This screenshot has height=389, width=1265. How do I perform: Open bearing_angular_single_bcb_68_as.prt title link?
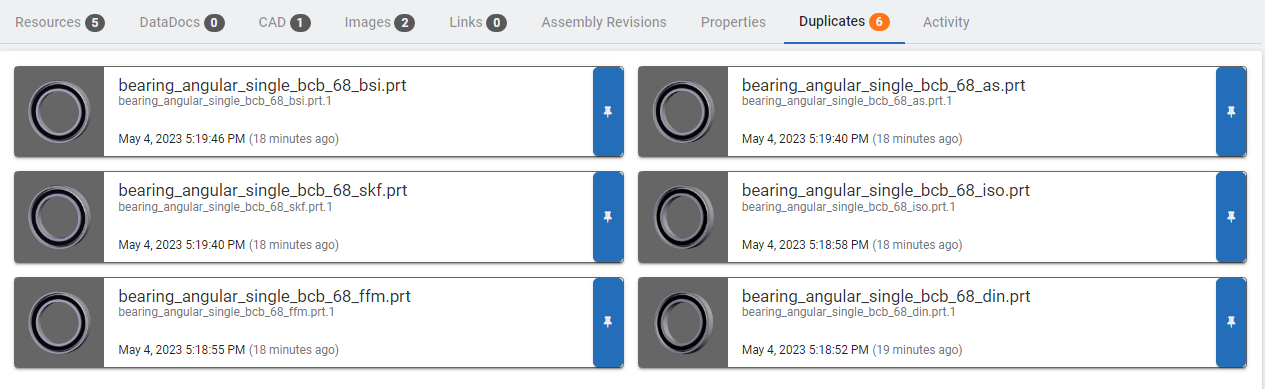(884, 85)
